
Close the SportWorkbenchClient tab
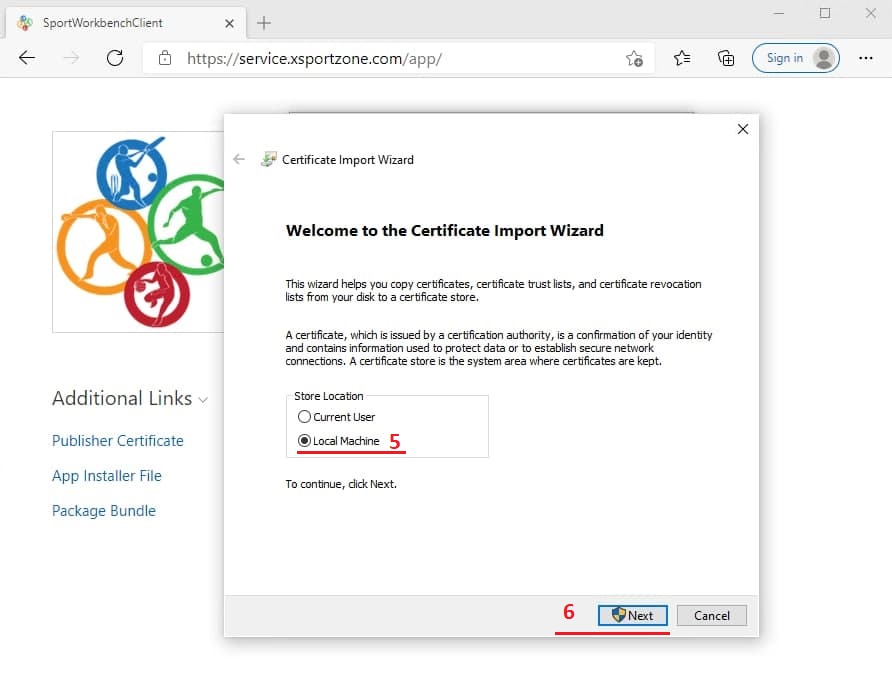coord(229,22)
